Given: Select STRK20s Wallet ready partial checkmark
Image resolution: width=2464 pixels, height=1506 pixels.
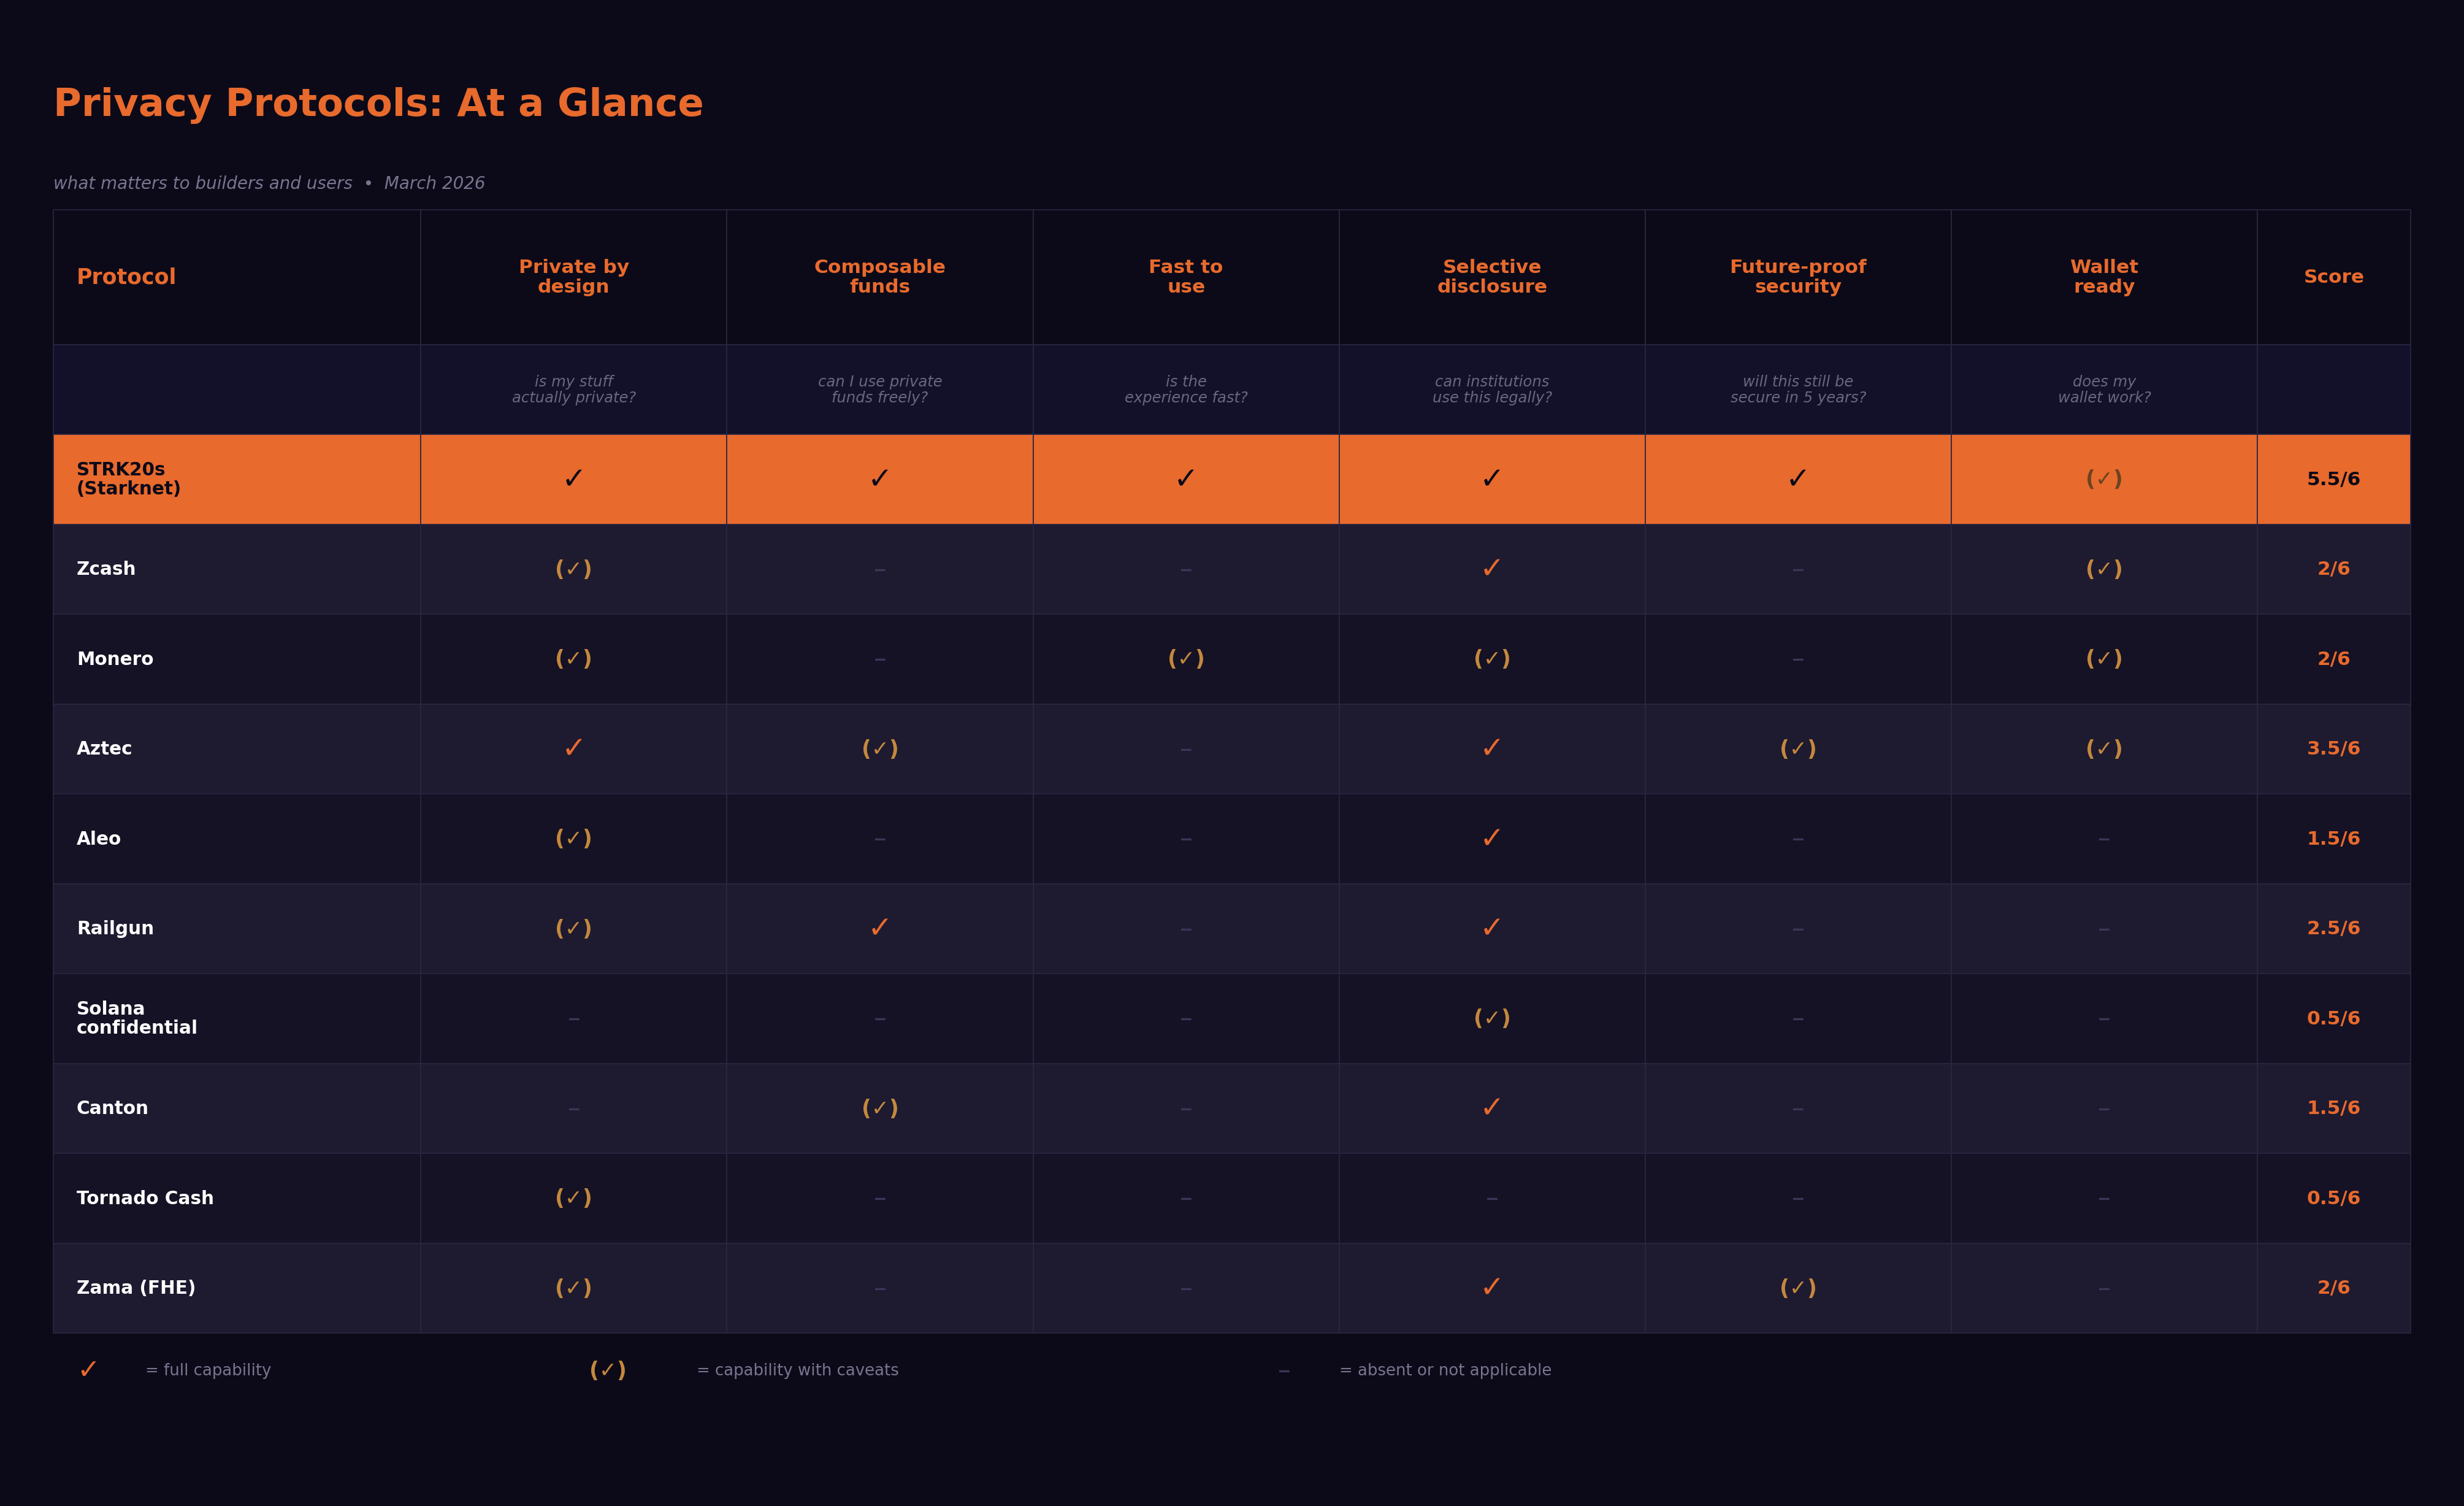Looking at the screenshot, I should [2103, 479].
